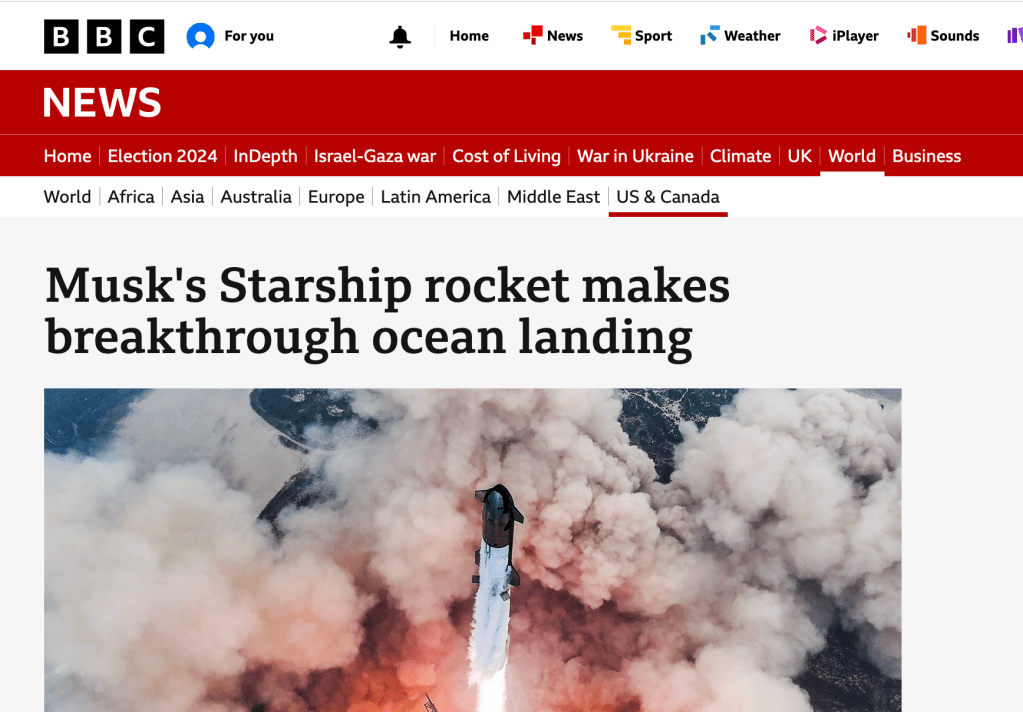Image resolution: width=1023 pixels, height=712 pixels.
Task: Click the yellow Sport icon
Action: (620, 35)
